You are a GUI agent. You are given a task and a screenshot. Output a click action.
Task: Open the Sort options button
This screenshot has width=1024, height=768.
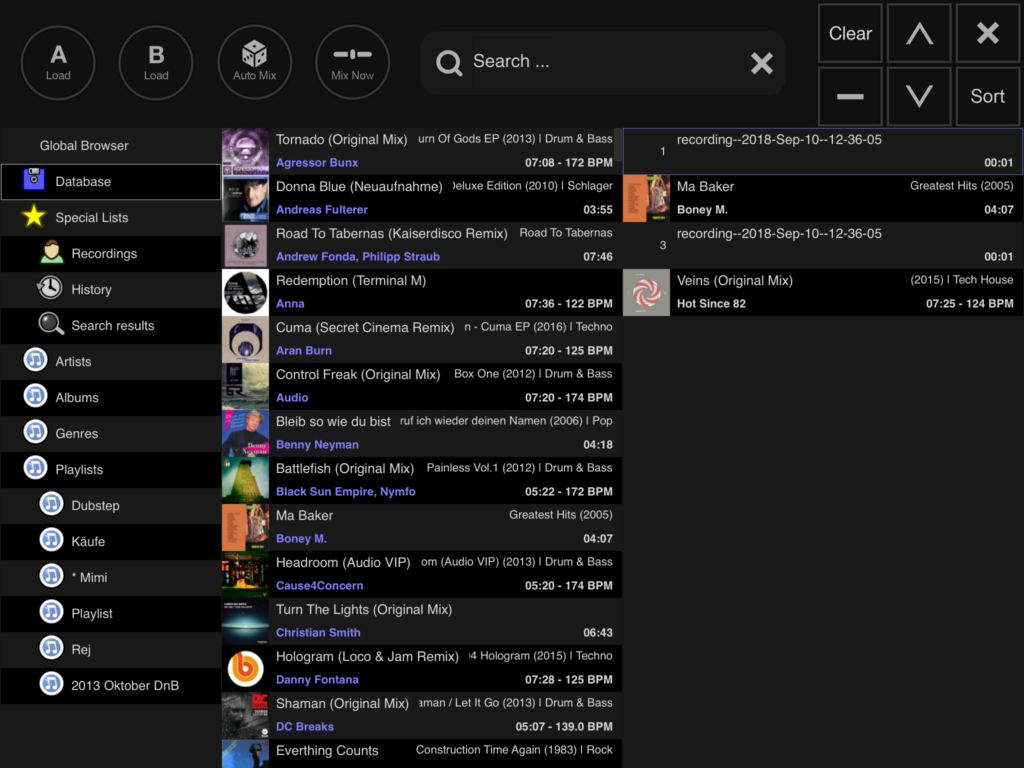click(x=987, y=96)
